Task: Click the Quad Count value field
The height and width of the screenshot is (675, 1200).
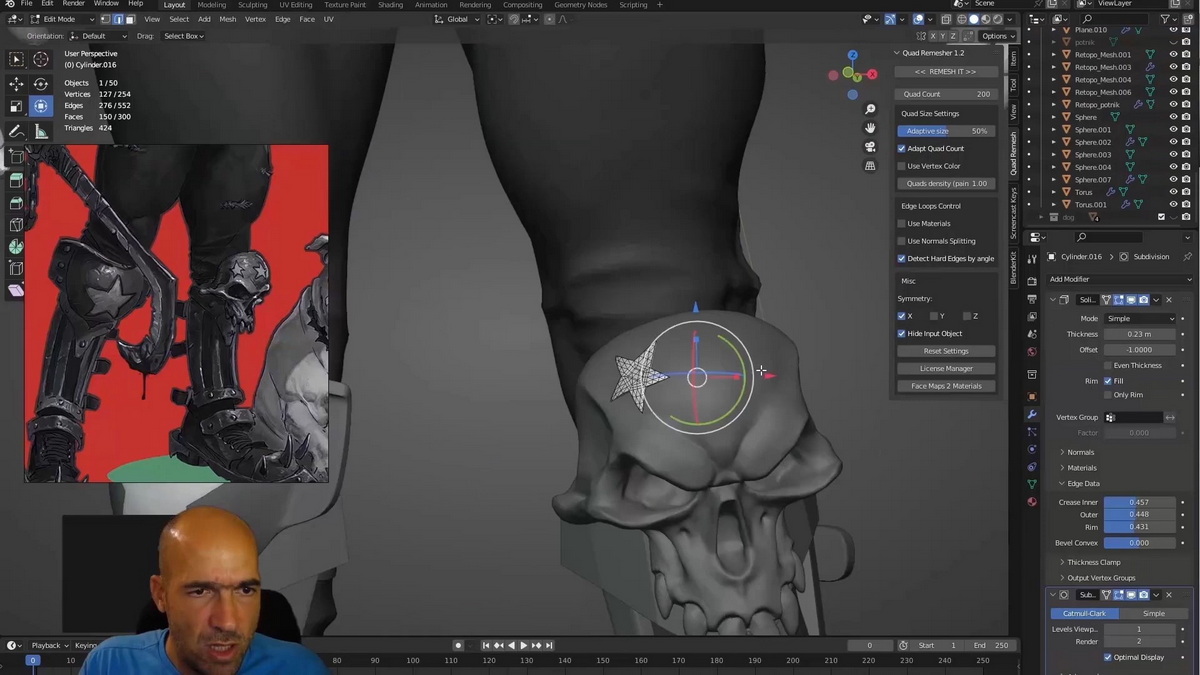Action: pos(946,94)
